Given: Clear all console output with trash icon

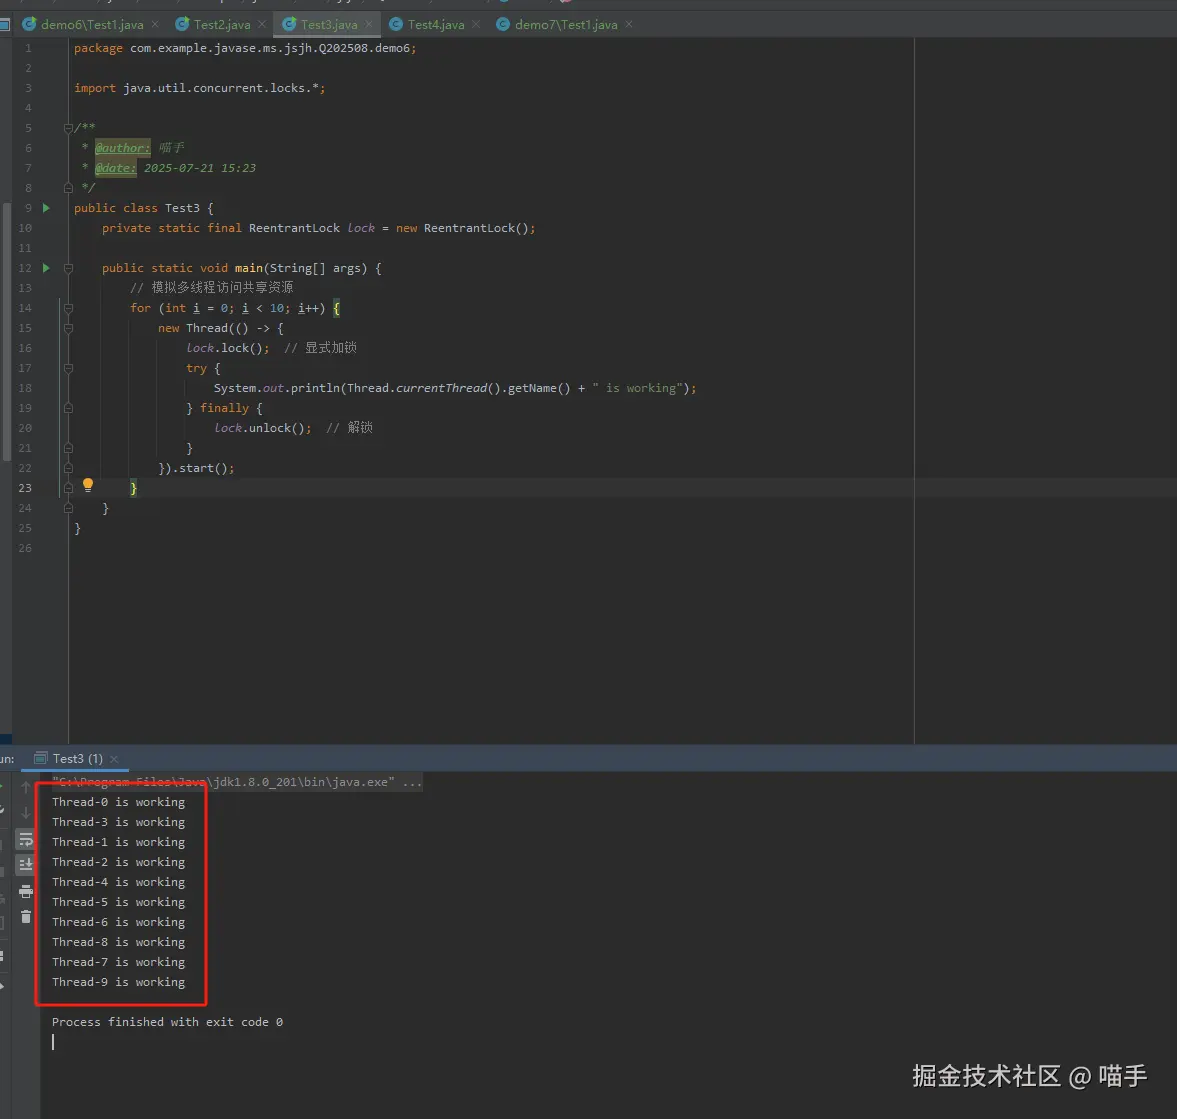Looking at the screenshot, I should click(26, 916).
